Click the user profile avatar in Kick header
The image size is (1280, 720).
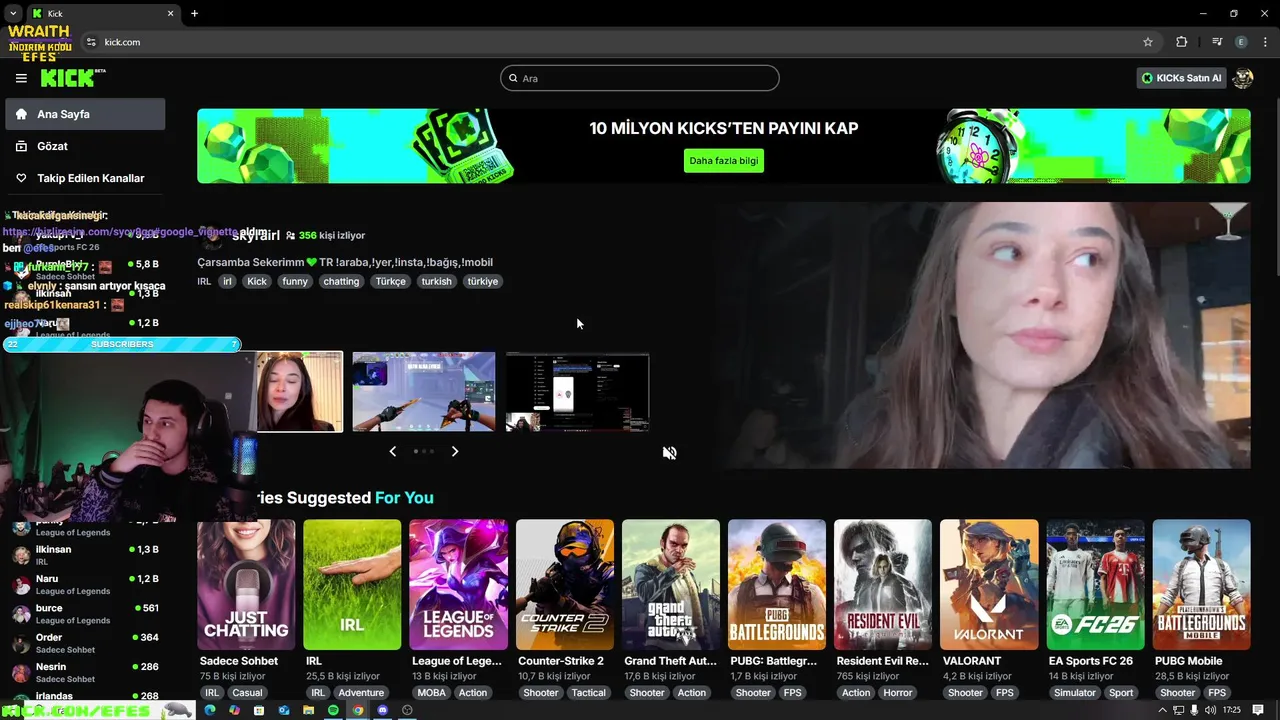(x=1243, y=78)
